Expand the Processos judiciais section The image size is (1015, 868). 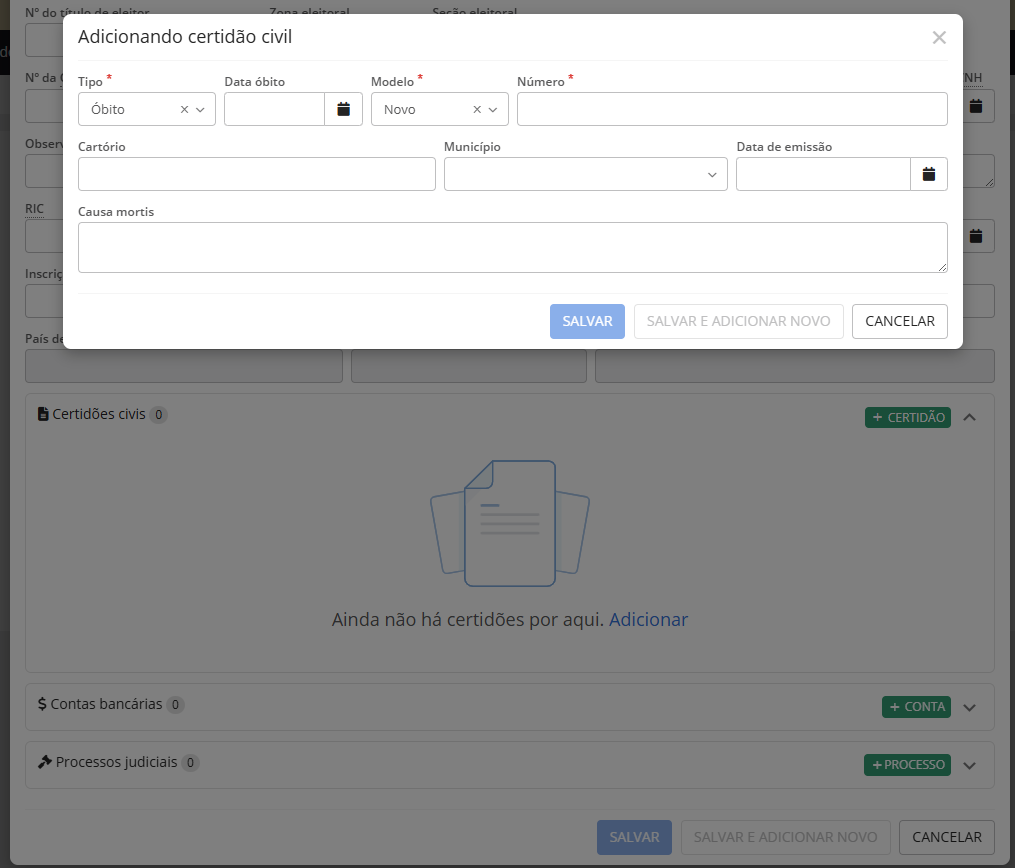pos(968,765)
